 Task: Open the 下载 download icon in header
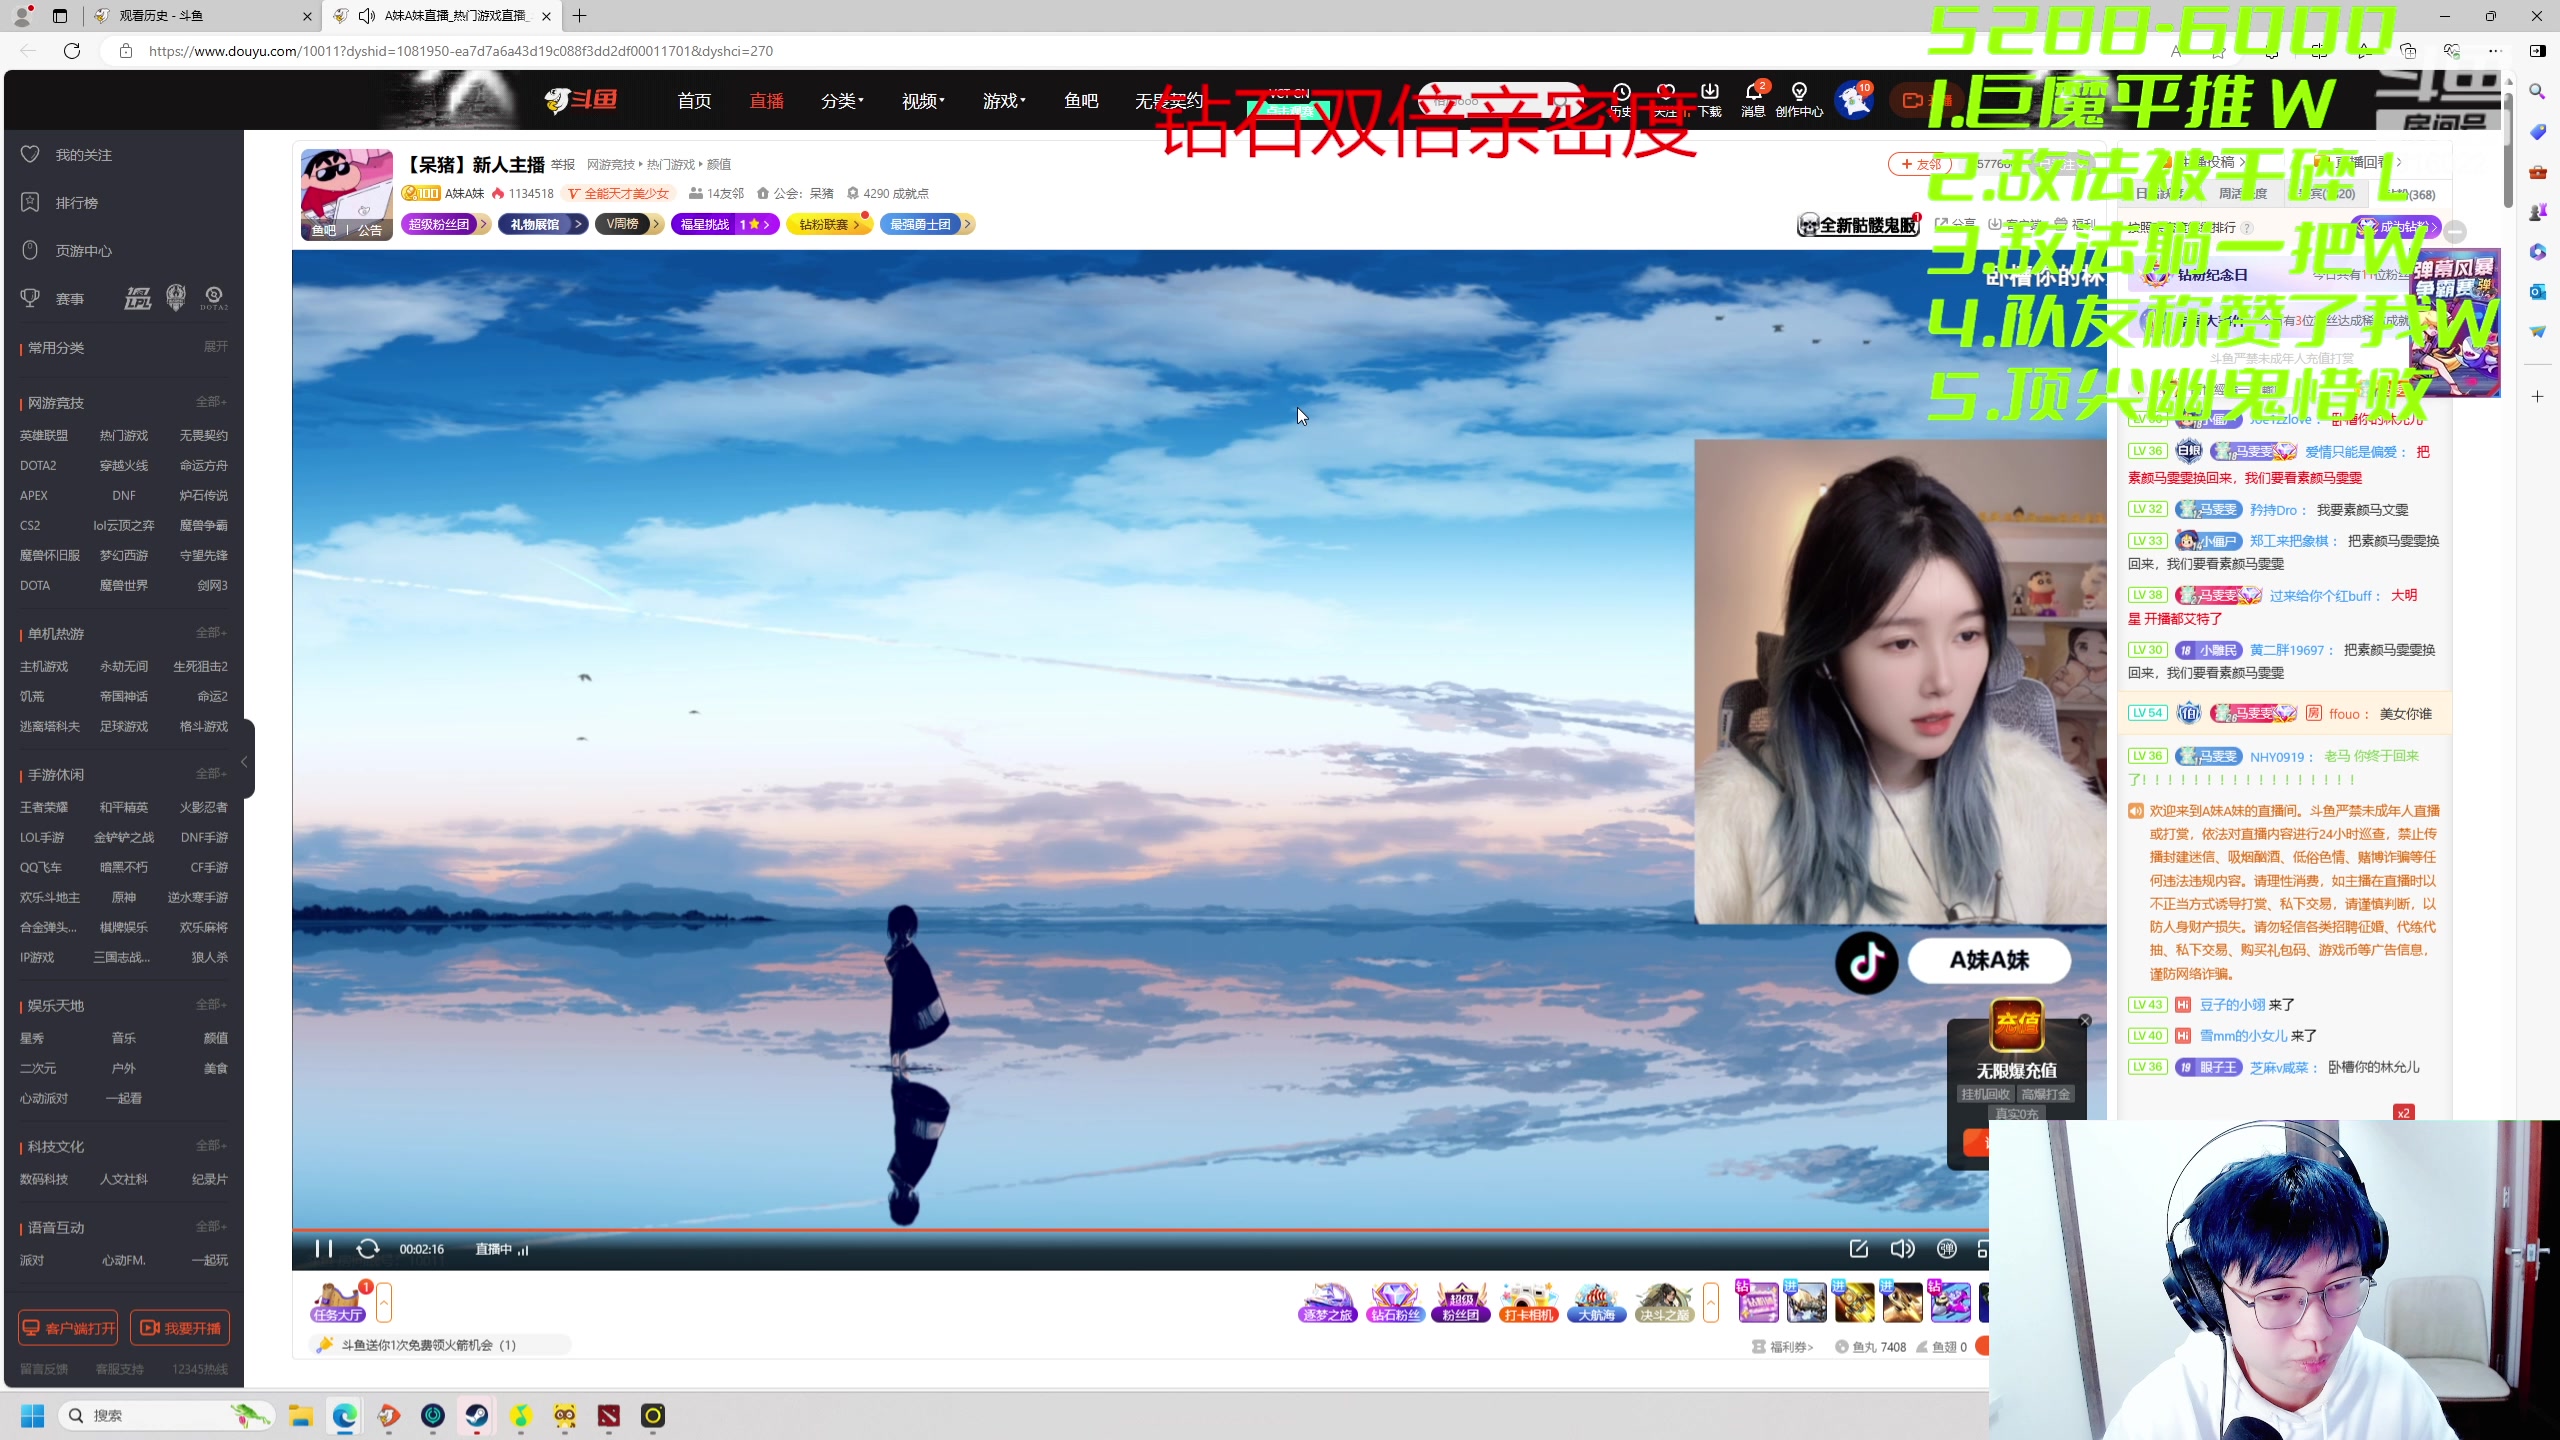coord(1710,99)
